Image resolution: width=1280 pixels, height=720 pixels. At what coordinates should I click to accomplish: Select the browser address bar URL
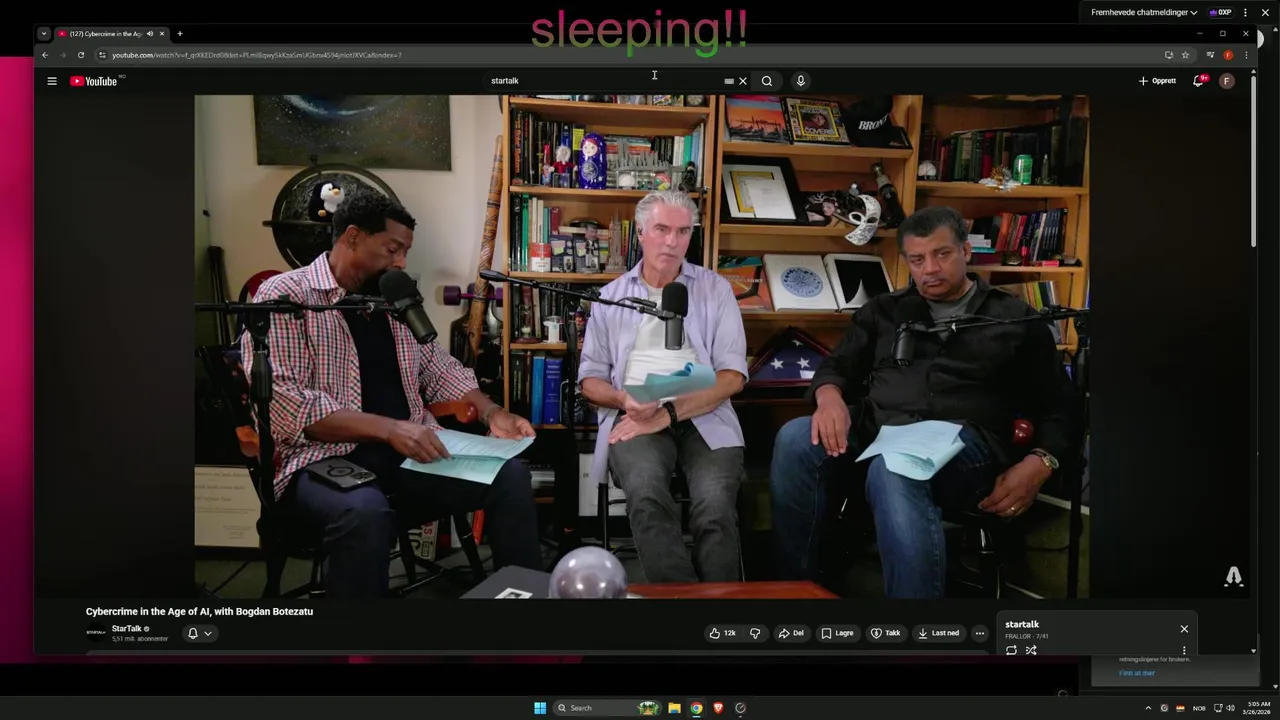tap(257, 55)
